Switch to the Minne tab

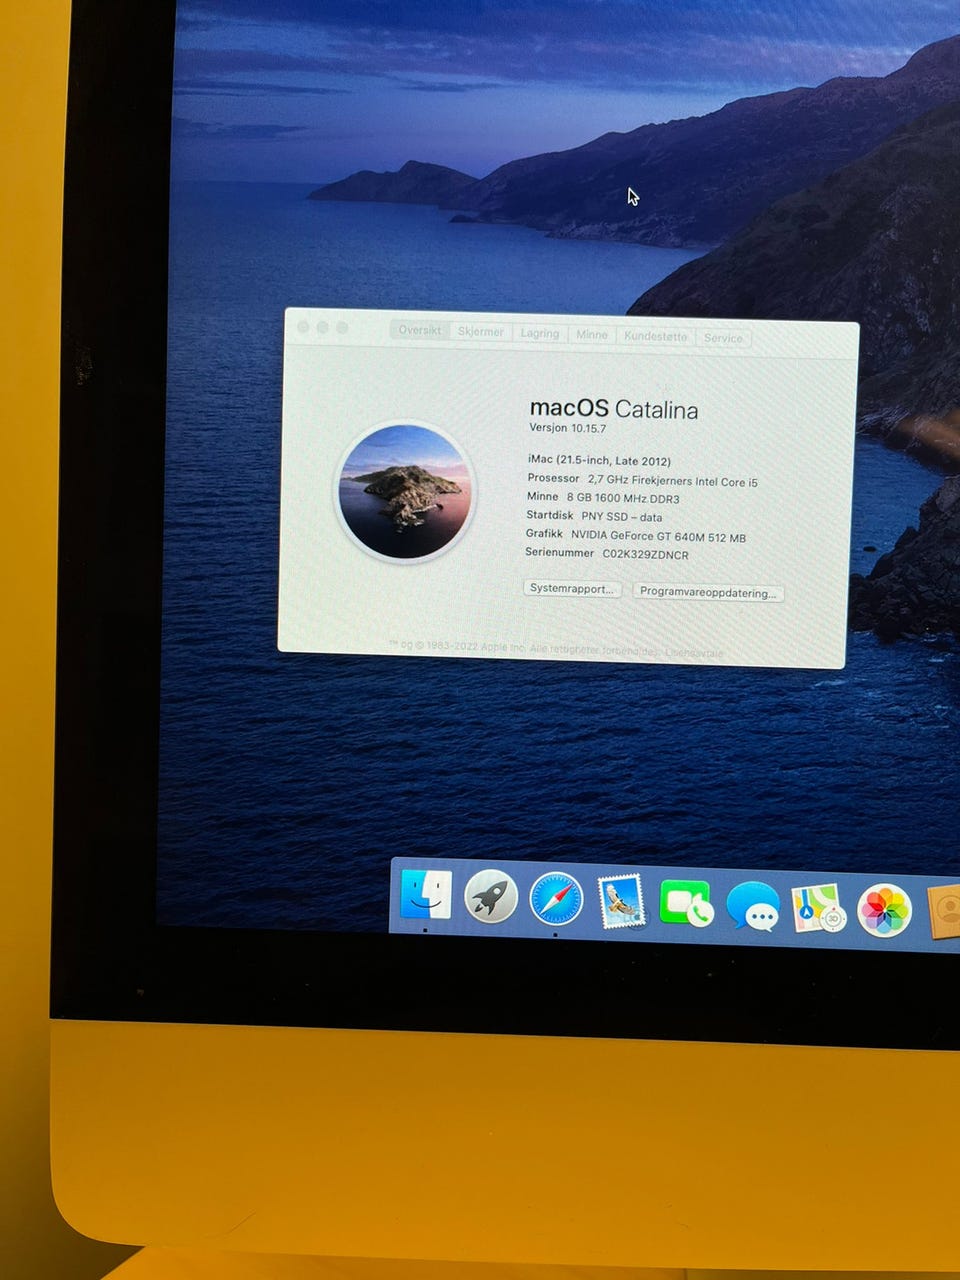pyautogui.click(x=592, y=335)
